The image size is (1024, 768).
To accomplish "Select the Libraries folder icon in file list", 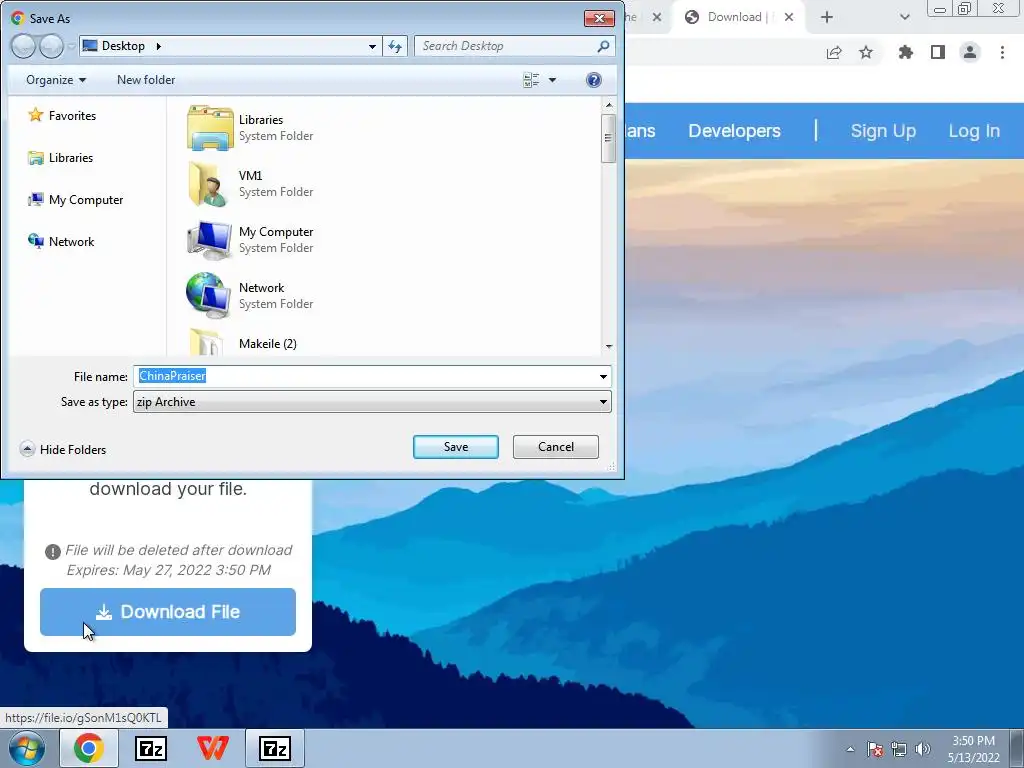I will [210, 128].
